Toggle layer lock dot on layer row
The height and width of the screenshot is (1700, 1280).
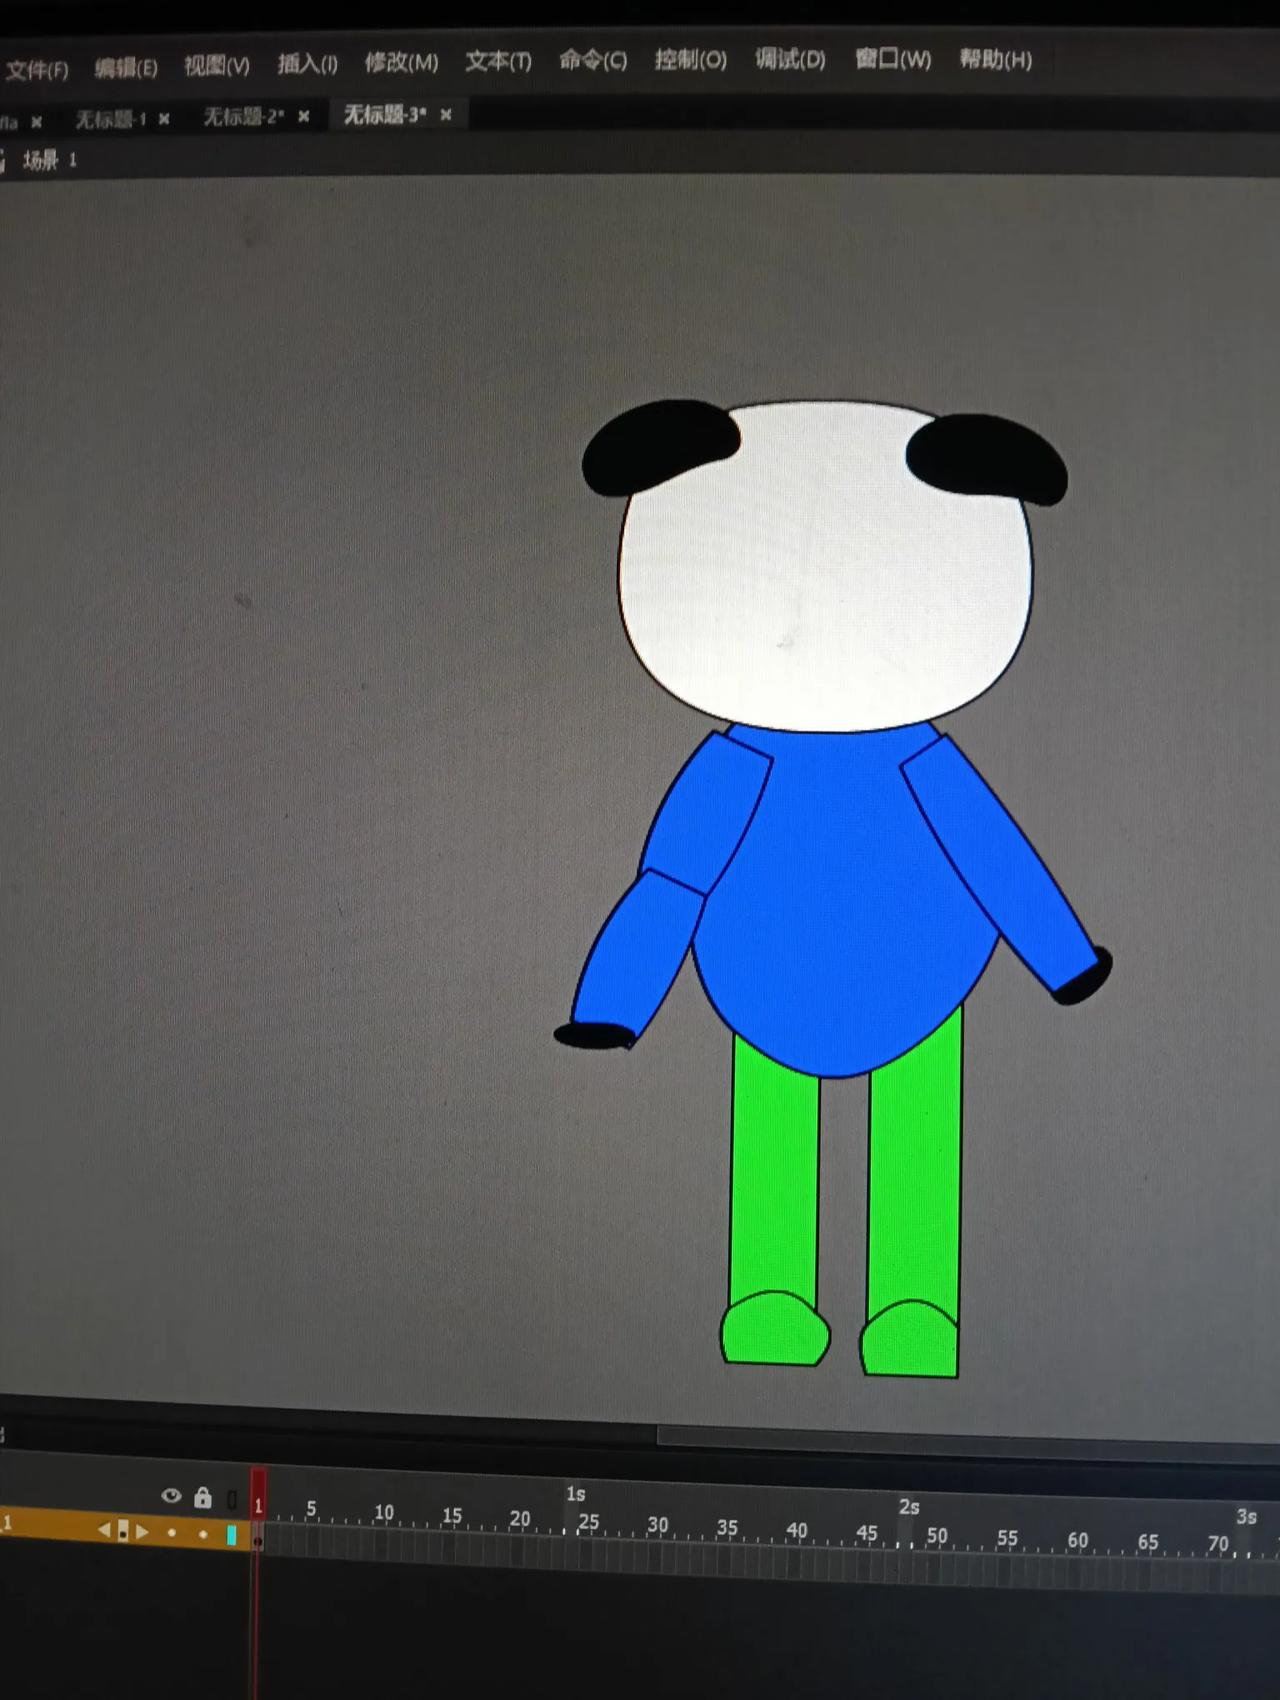coord(203,1533)
